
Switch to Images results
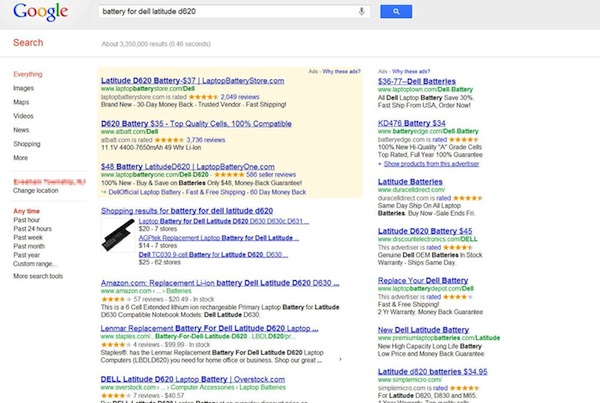click(x=23, y=88)
